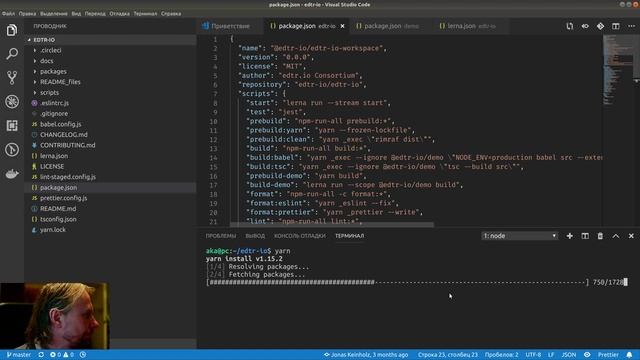
Task: Expand the scripts folder
Action: point(111,93)
